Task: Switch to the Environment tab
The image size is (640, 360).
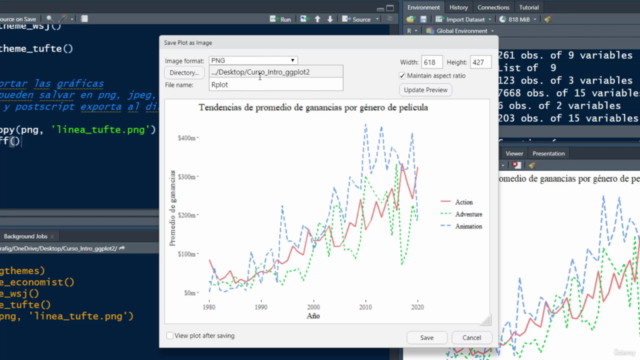Action: 423,7
